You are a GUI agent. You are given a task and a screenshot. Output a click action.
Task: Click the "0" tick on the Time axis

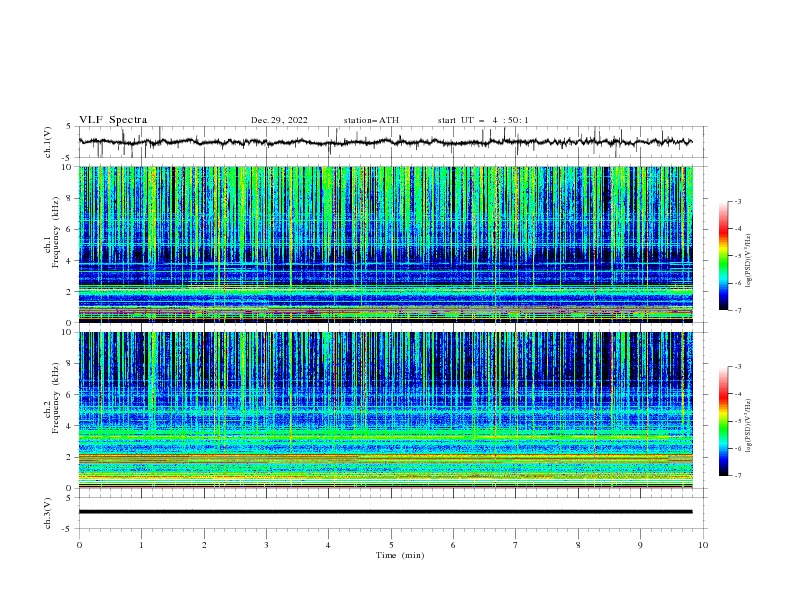(x=79, y=545)
